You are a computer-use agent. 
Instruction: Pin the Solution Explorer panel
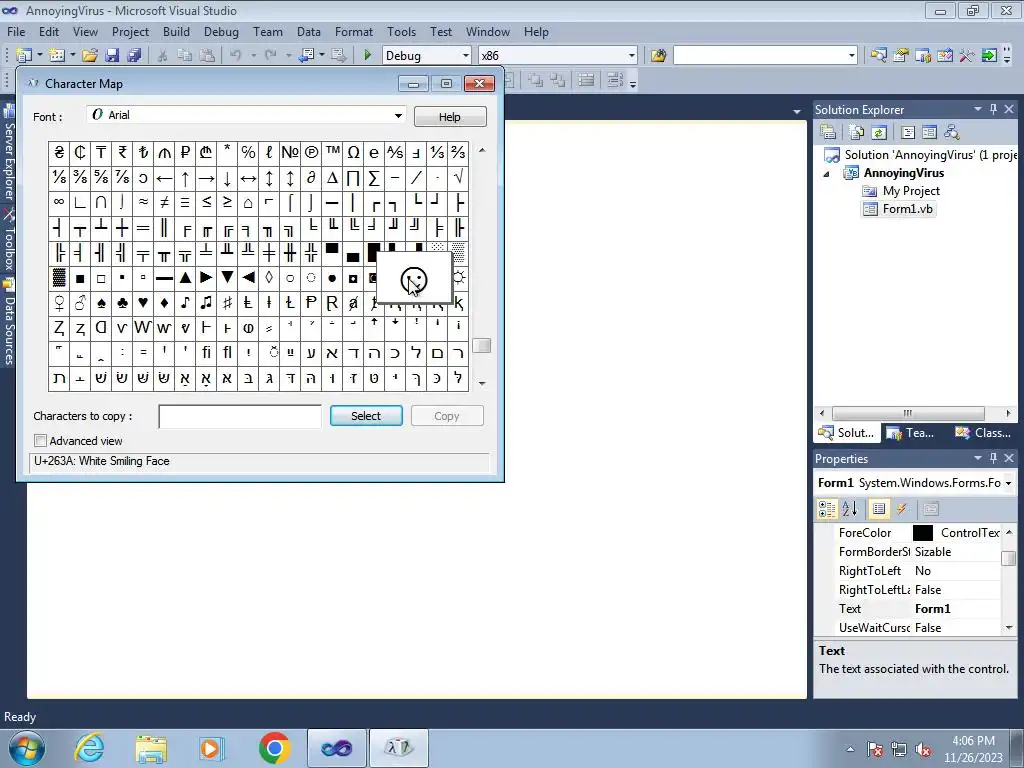point(993,109)
